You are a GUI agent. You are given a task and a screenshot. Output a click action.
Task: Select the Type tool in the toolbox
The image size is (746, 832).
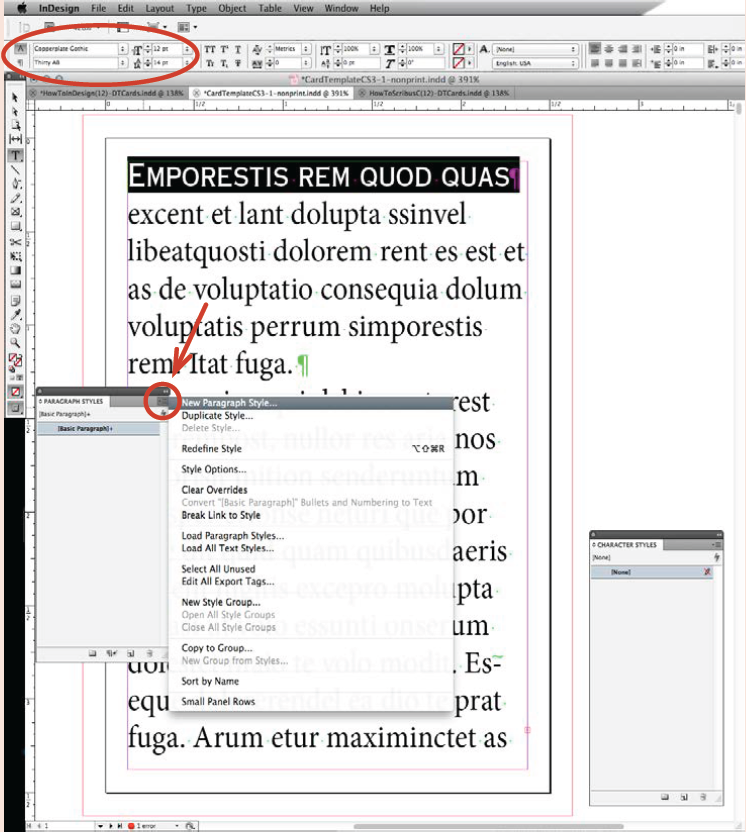17,155
